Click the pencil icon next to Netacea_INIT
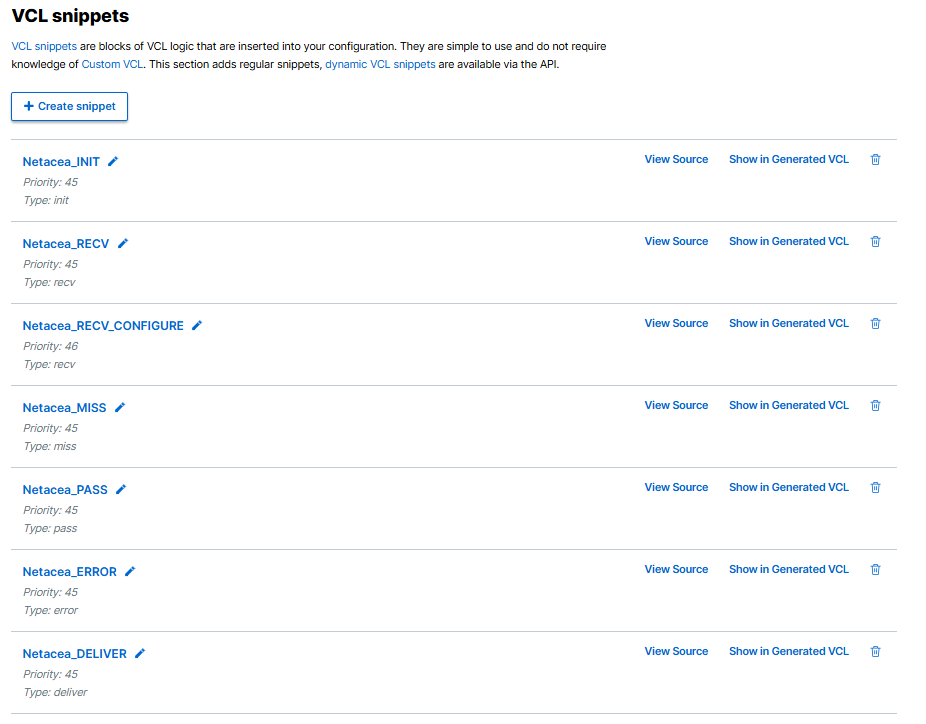 coord(113,161)
